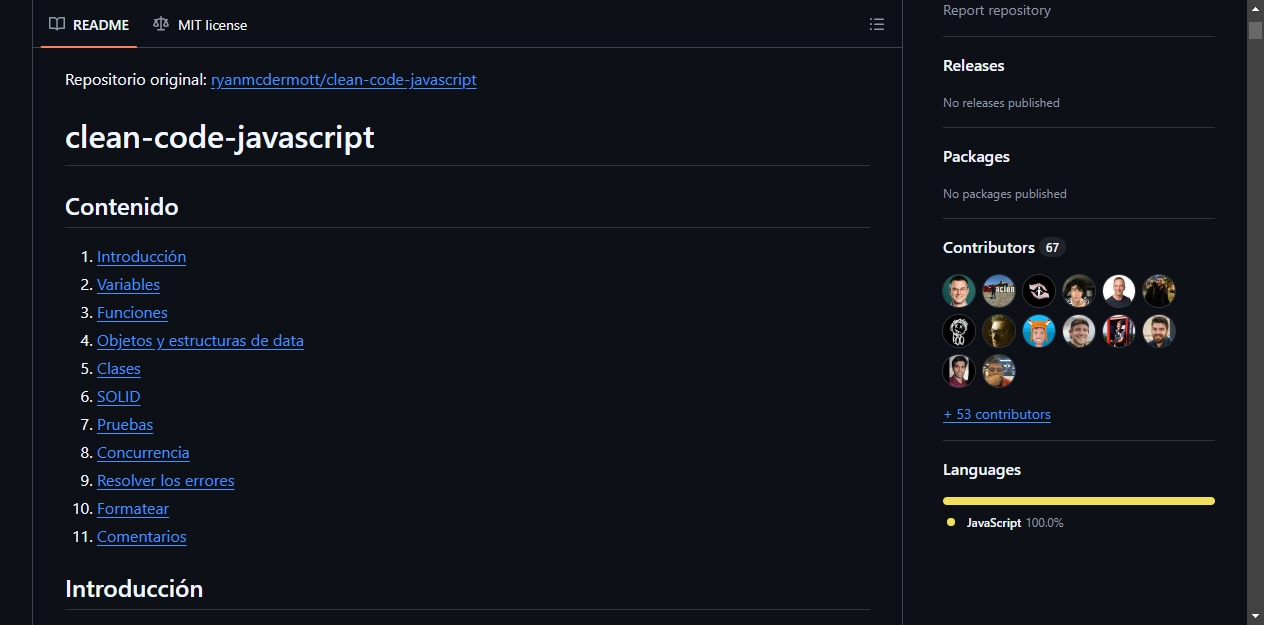The image size is (1264, 625).
Task: Jump to the Introducción section link
Action: 141,256
